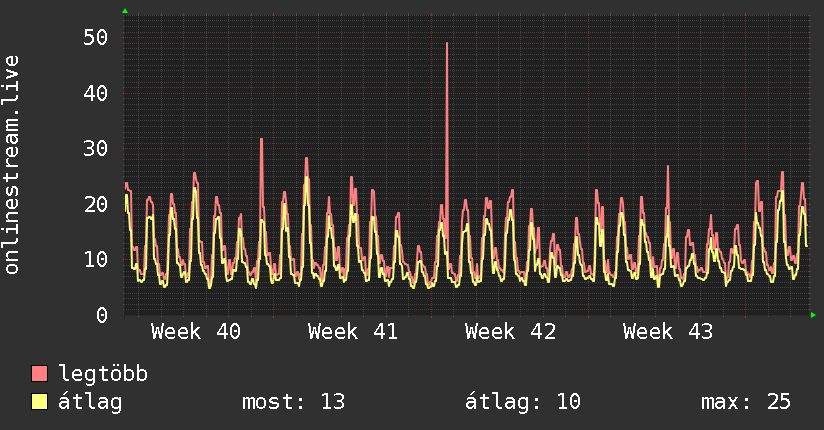Click the 'átlag: 10' average value
The width and height of the screenshot is (824, 430).
point(523,402)
